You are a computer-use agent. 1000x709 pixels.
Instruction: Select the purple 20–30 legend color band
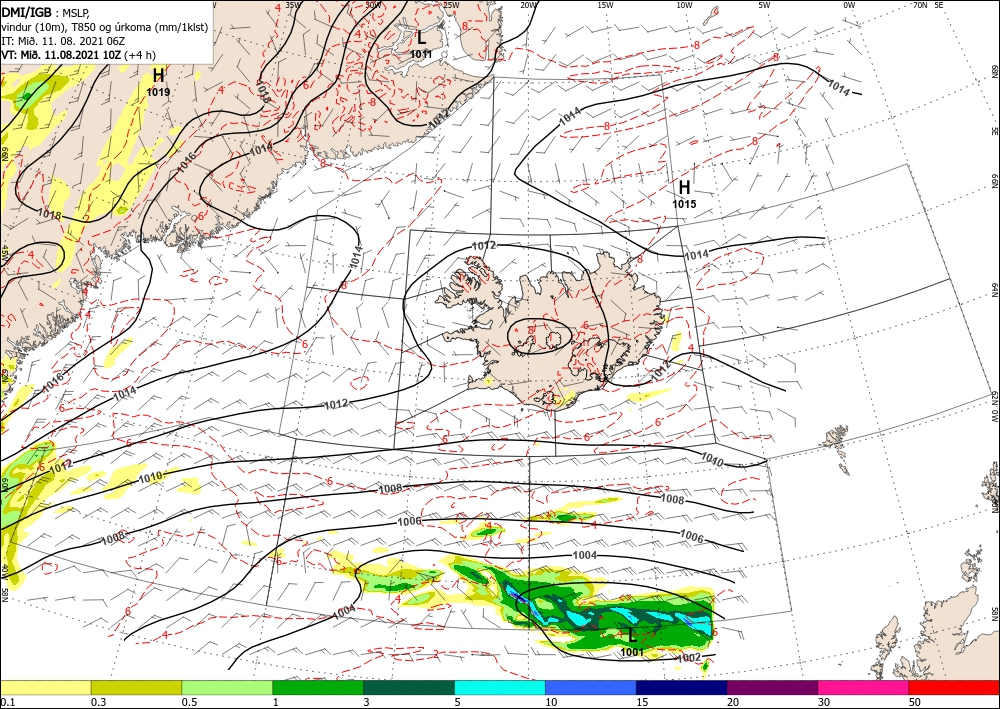click(x=772, y=687)
